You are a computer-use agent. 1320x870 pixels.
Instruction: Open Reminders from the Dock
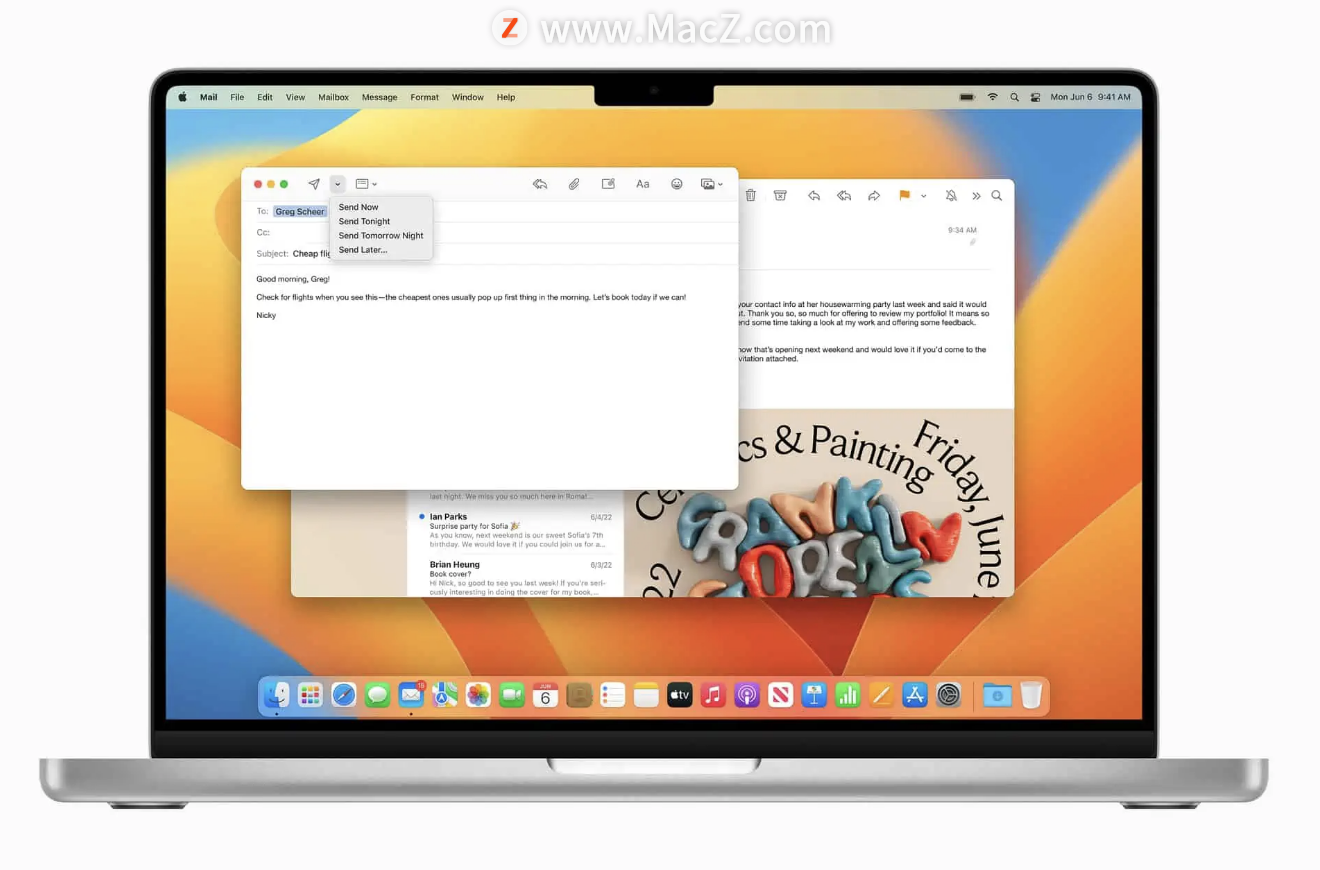(613, 694)
